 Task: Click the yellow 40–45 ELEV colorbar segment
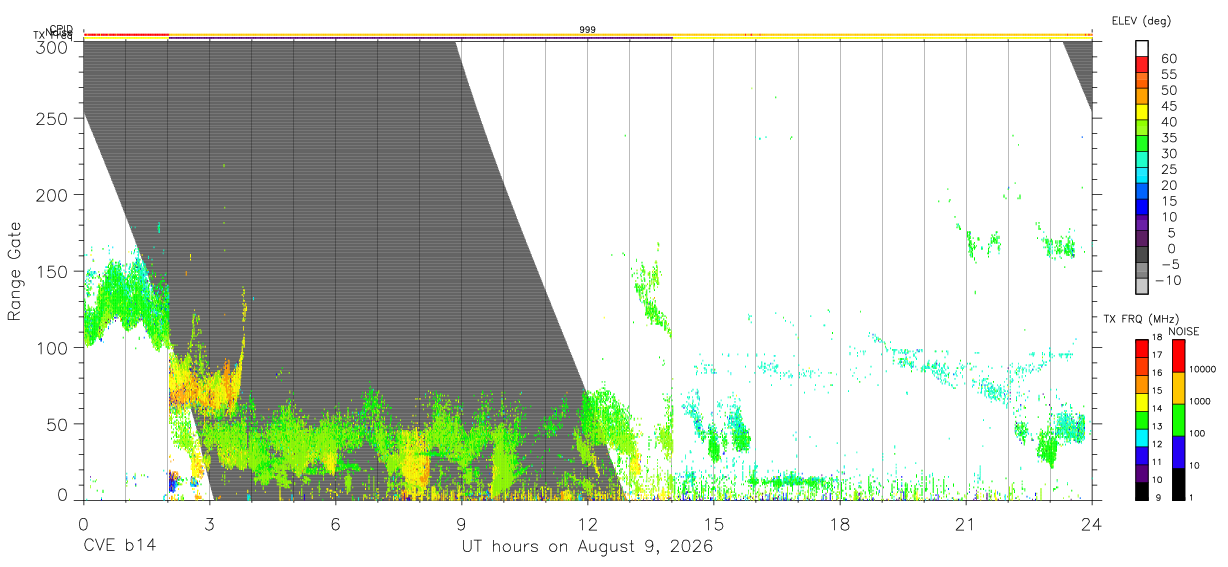1142,113
